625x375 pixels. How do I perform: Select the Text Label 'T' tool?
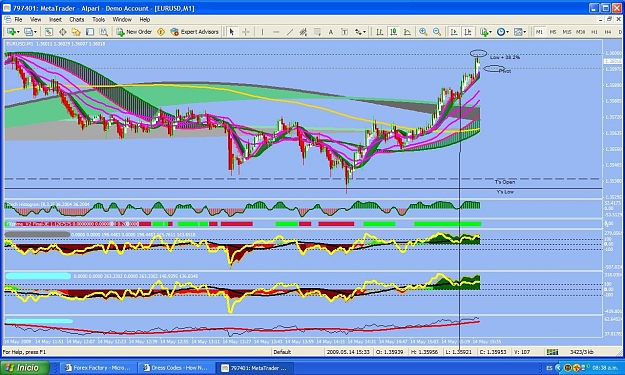[x=345, y=32]
